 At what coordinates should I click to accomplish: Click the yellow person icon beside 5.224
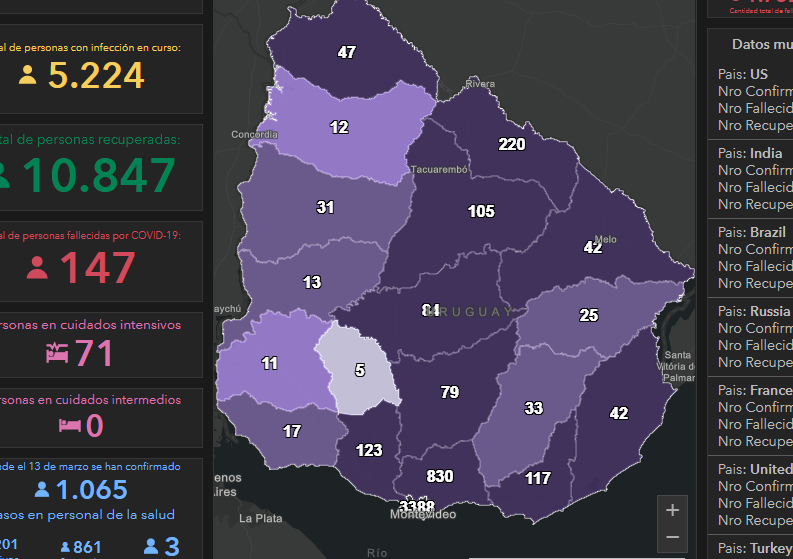28,75
